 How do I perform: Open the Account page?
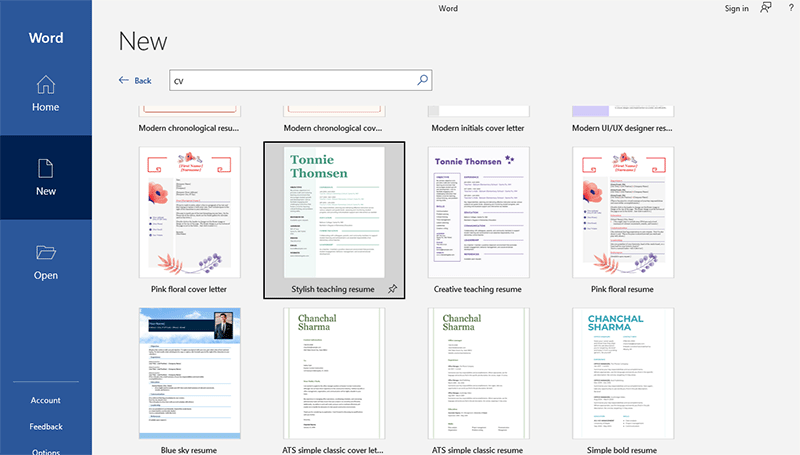[x=45, y=400]
